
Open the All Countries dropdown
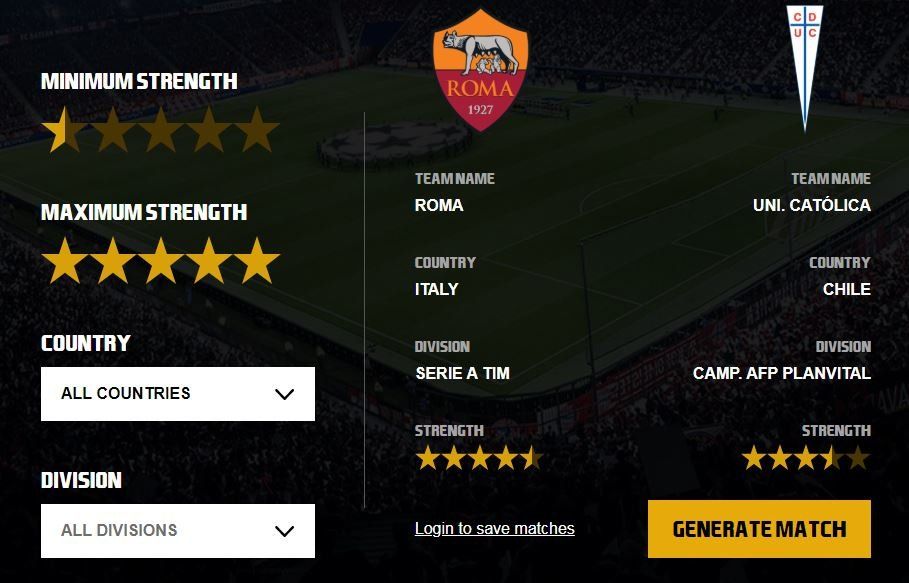178,393
